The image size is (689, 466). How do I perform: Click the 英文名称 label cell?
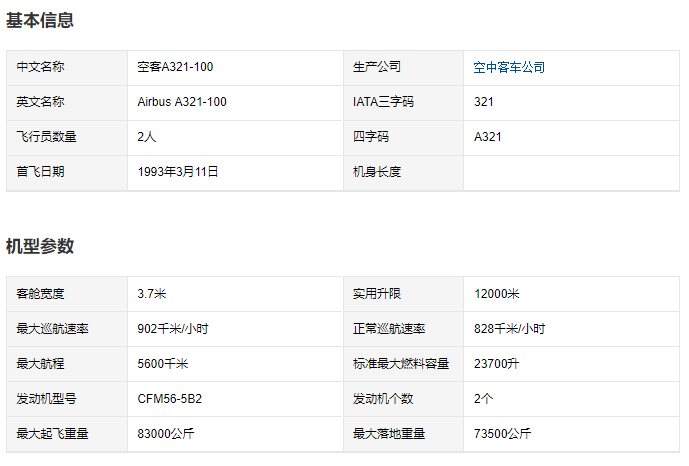click(x=67, y=102)
